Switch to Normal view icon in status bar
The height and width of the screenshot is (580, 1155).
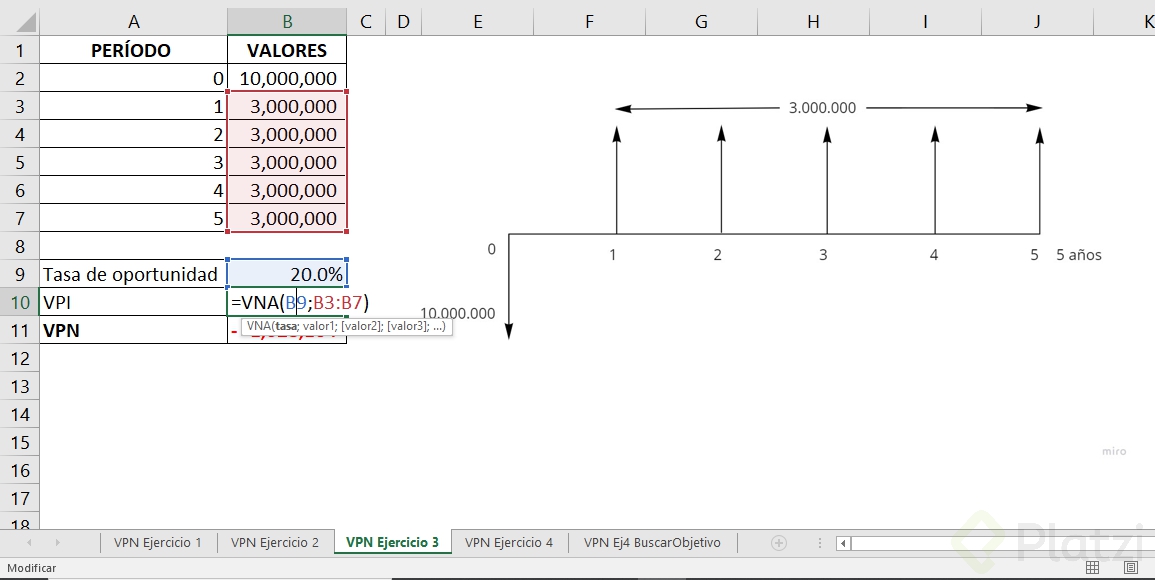click(x=1093, y=567)
